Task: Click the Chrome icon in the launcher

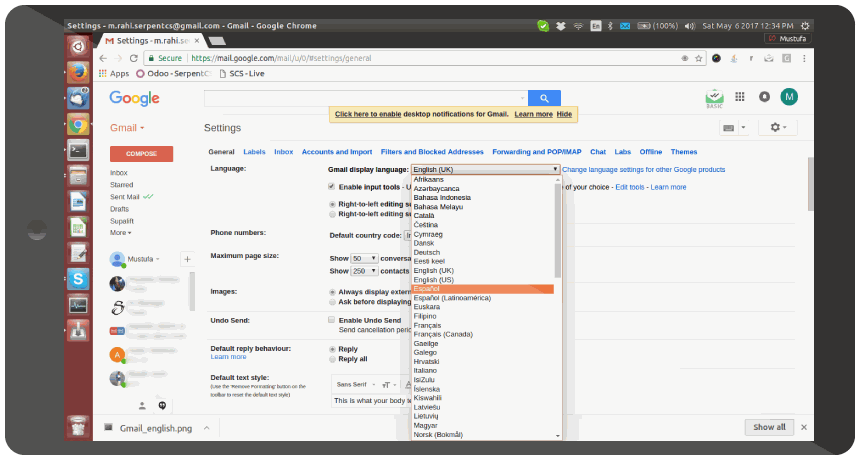Action: click(x=78, y=125)
